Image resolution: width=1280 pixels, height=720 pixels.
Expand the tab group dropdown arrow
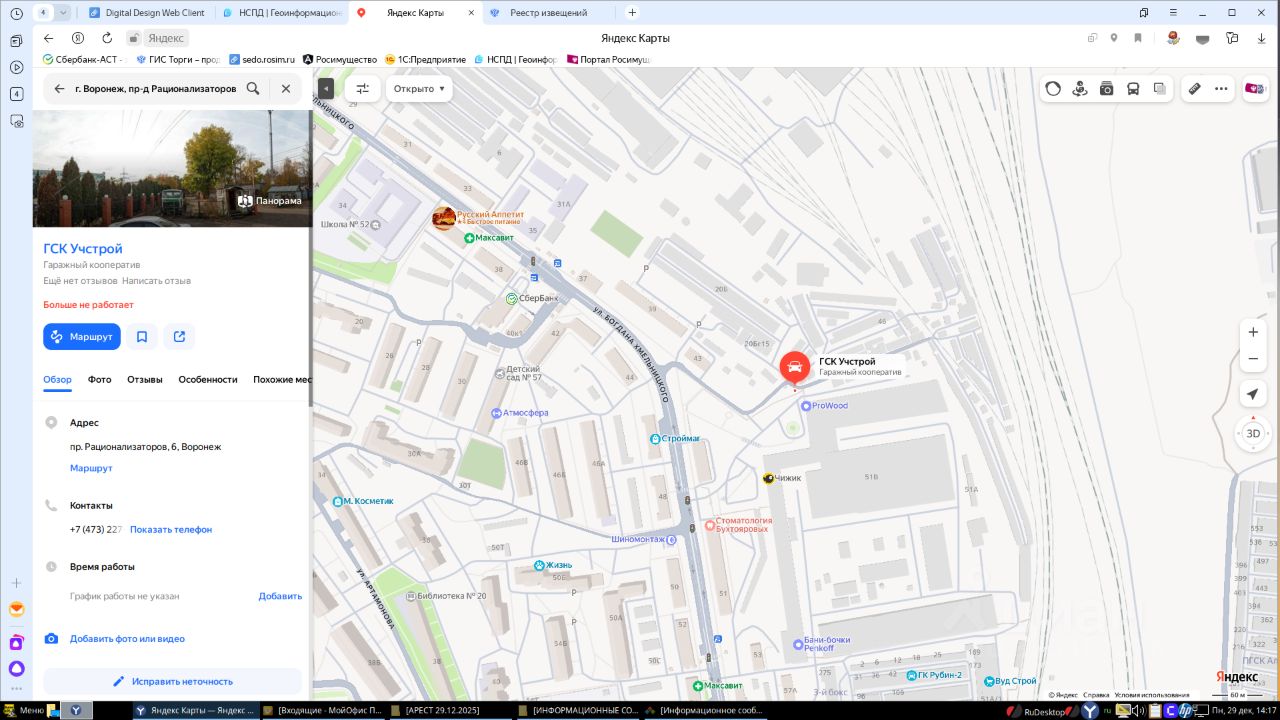click(64, 13)
